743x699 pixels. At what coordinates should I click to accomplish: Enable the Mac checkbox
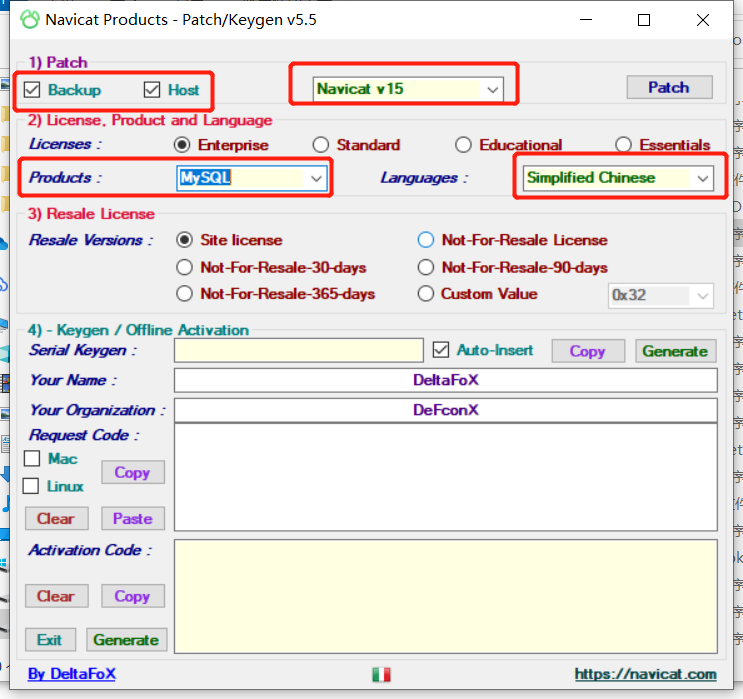32,459
